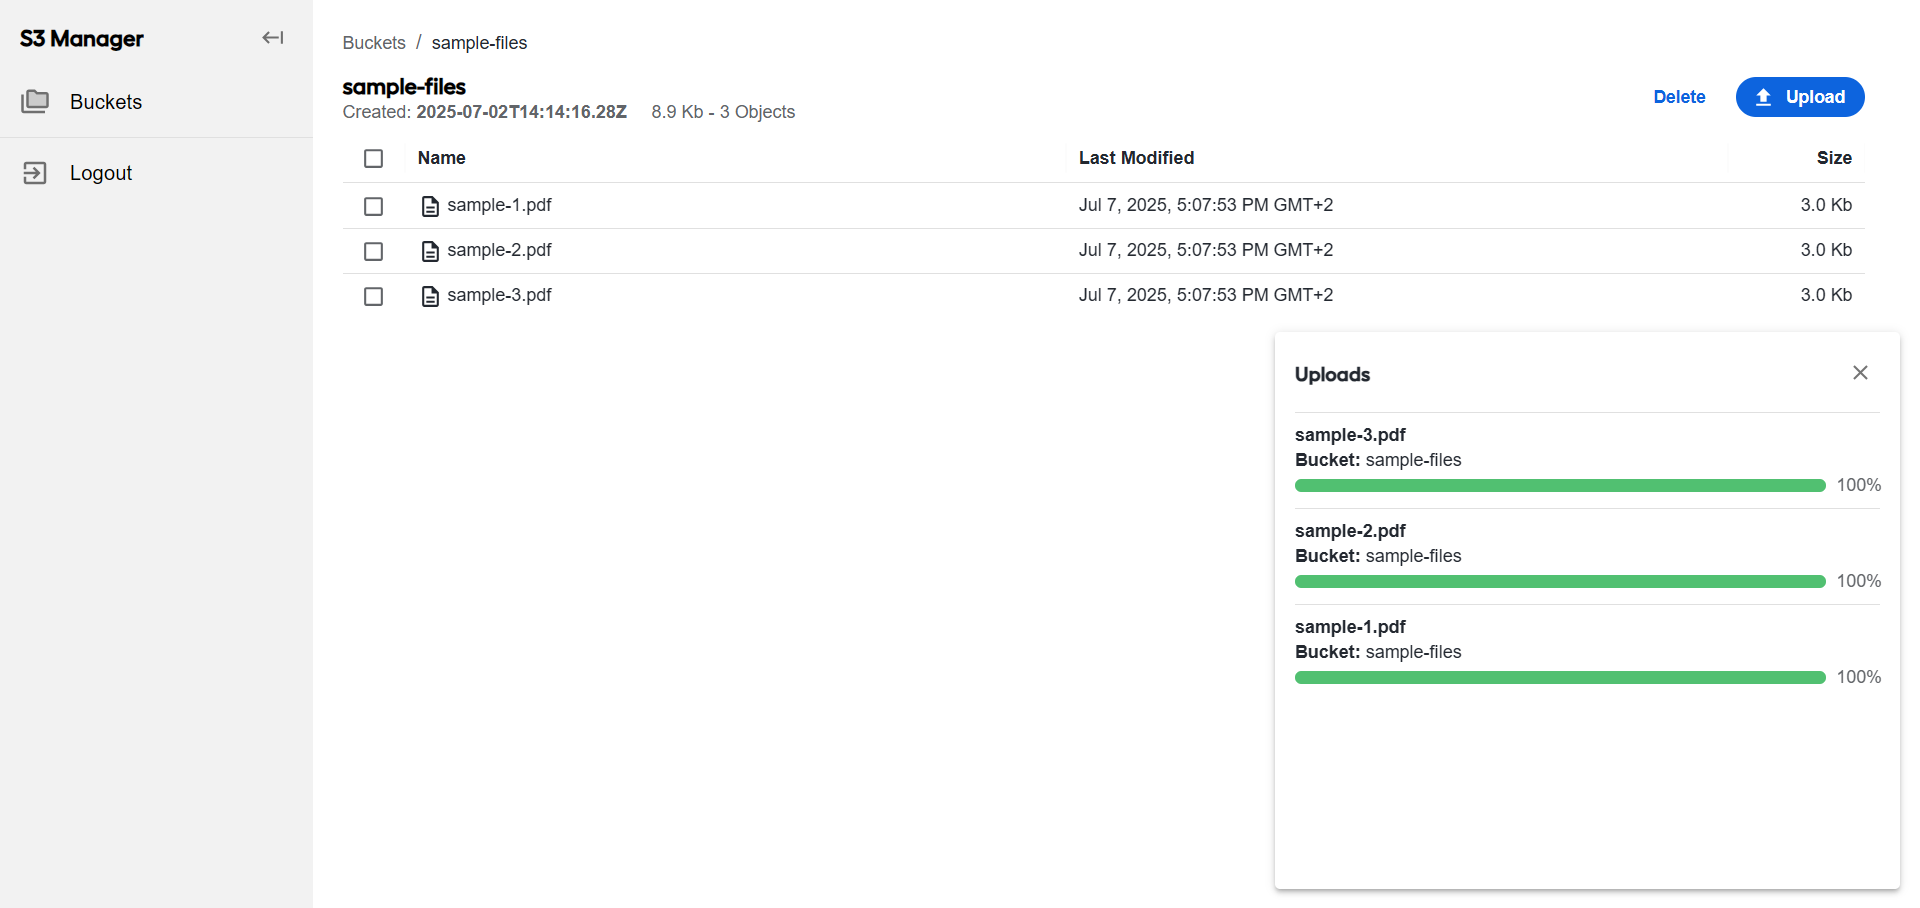
Task: Click the upload arrow icon in Upload button
Action: click(x=1763, y=97)
